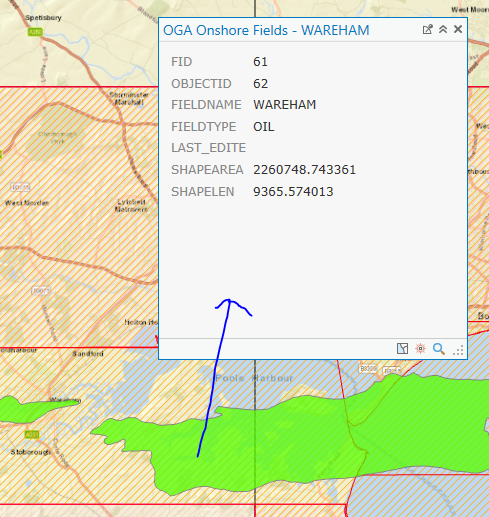Click the SHAPELEN field label
The width and height of the screenshot is (489, 517).
coord(203,192)
